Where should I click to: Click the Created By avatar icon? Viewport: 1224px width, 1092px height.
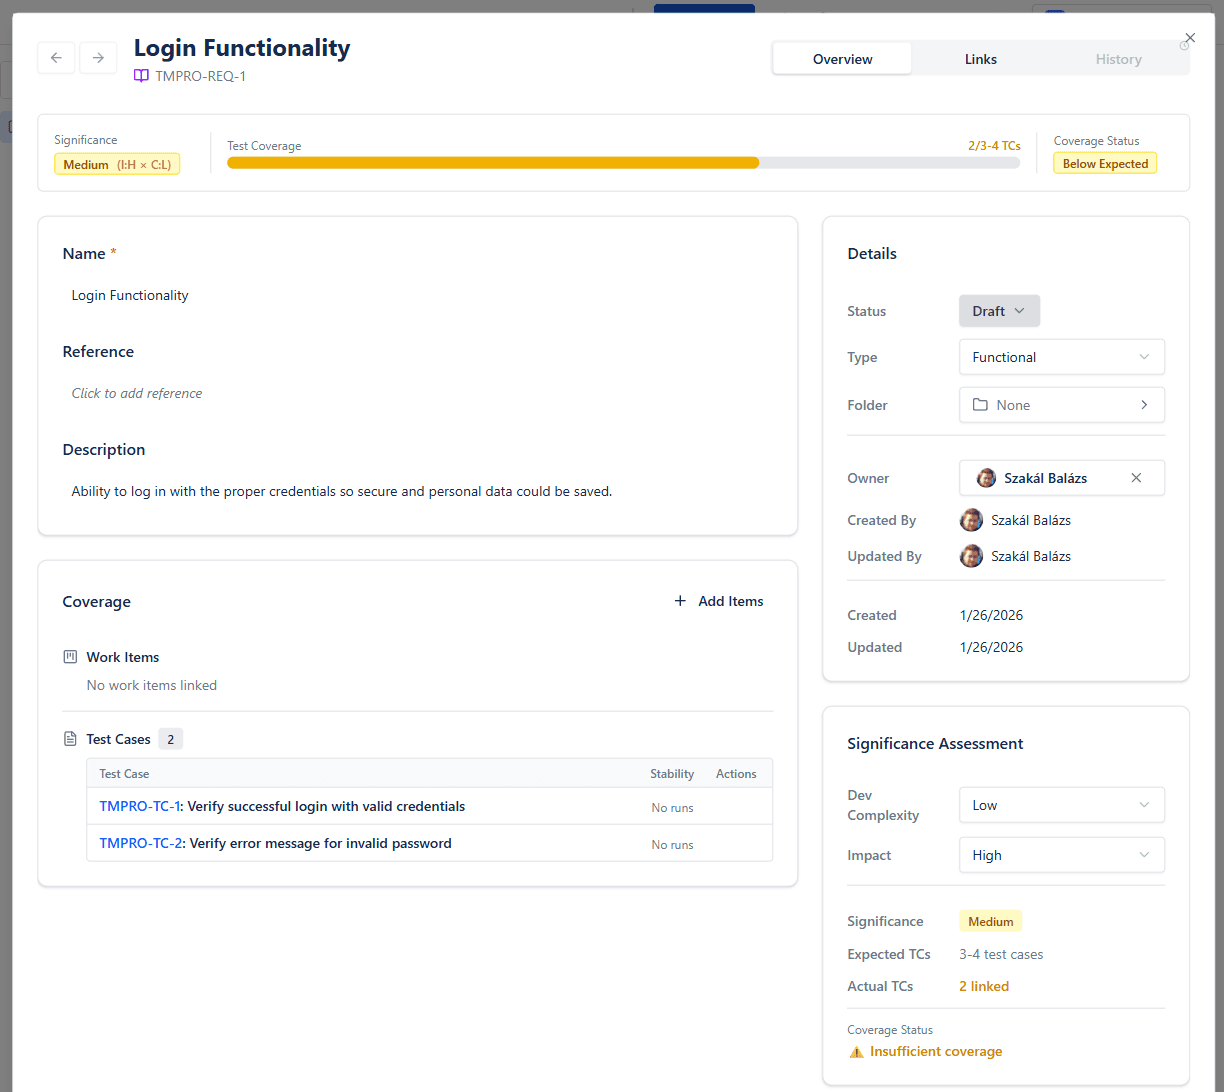(970, 520)
